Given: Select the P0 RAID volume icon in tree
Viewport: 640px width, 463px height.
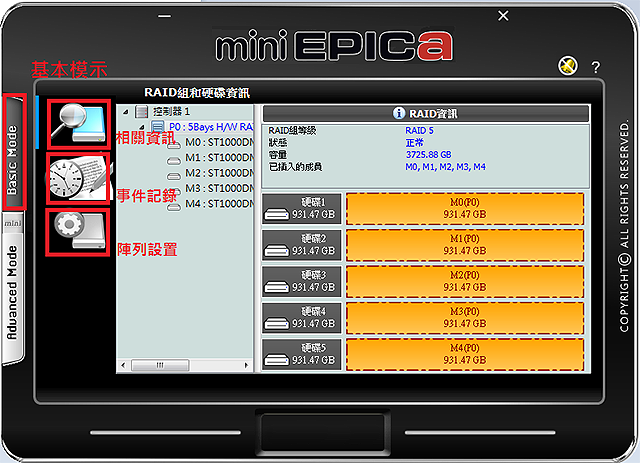Looking at the screenshot, I should point(158,127).
